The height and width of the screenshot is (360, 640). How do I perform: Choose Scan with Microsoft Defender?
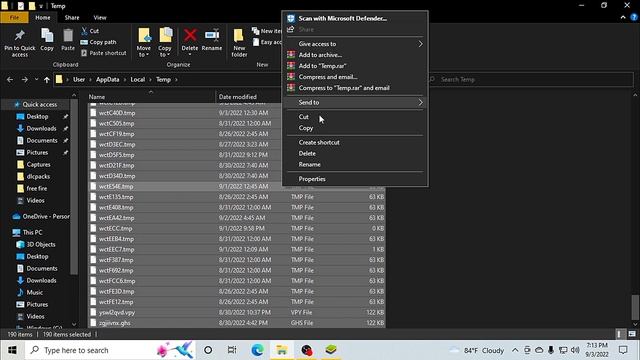coord(355,18)
